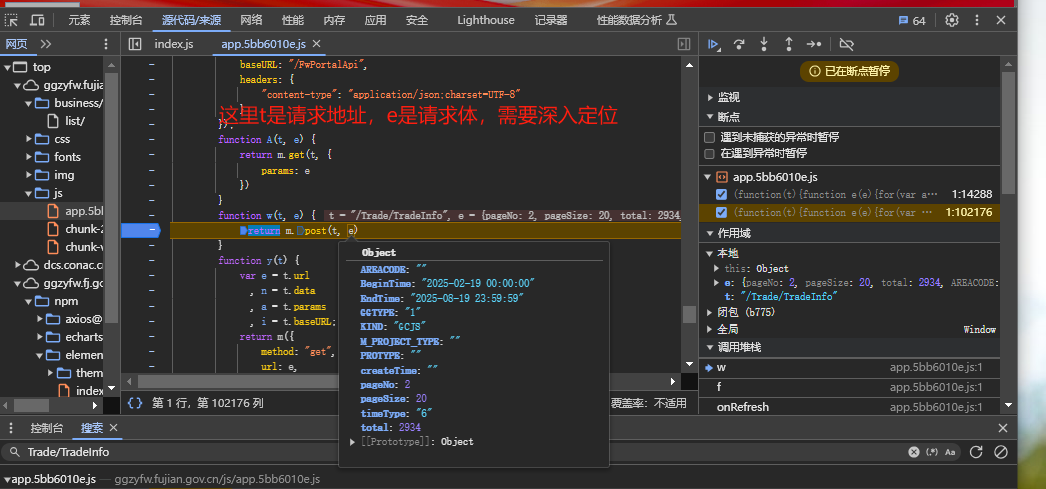The width and height of the screenshot is (1046, 489).
Task: Open the 性能数据分析 tab
Action: [637, 20]
